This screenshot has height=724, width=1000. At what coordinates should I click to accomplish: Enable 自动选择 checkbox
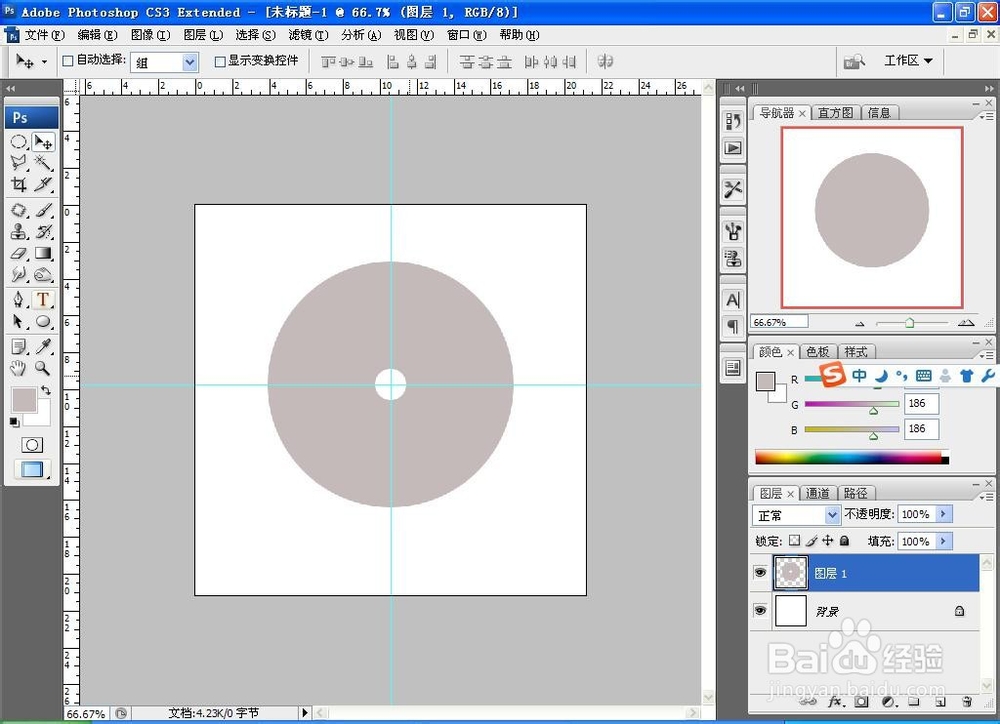[x=68, y=61]
